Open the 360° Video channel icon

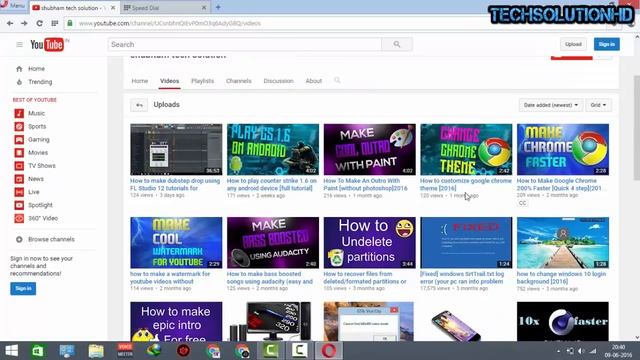[x=19, y=218]
